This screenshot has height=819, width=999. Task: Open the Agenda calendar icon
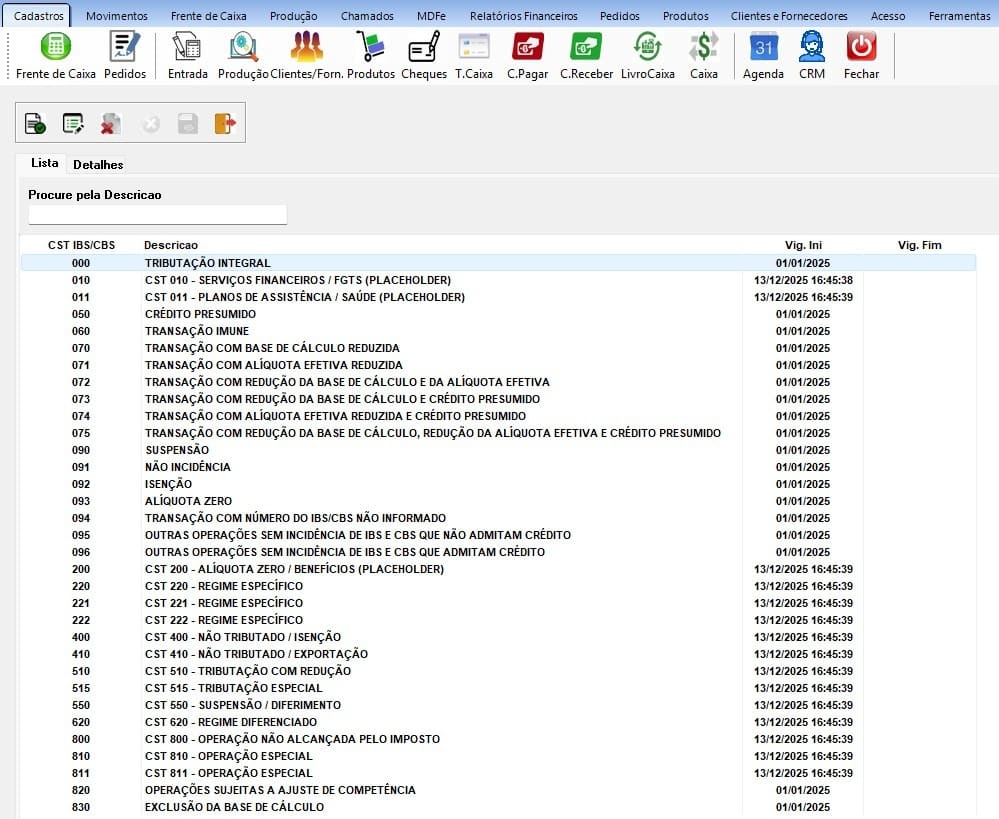[x=763, y=47]
